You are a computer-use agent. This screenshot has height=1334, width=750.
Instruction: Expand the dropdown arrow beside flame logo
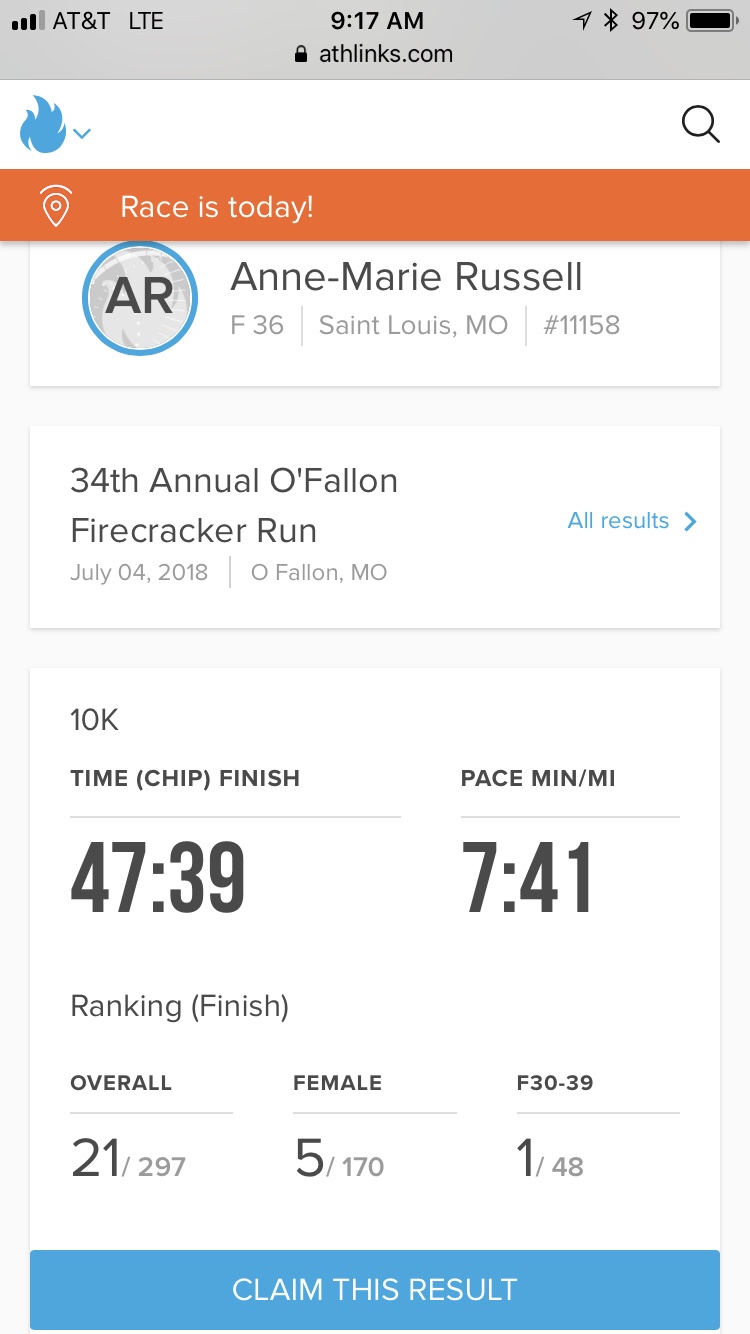click(x=83, y=133)
